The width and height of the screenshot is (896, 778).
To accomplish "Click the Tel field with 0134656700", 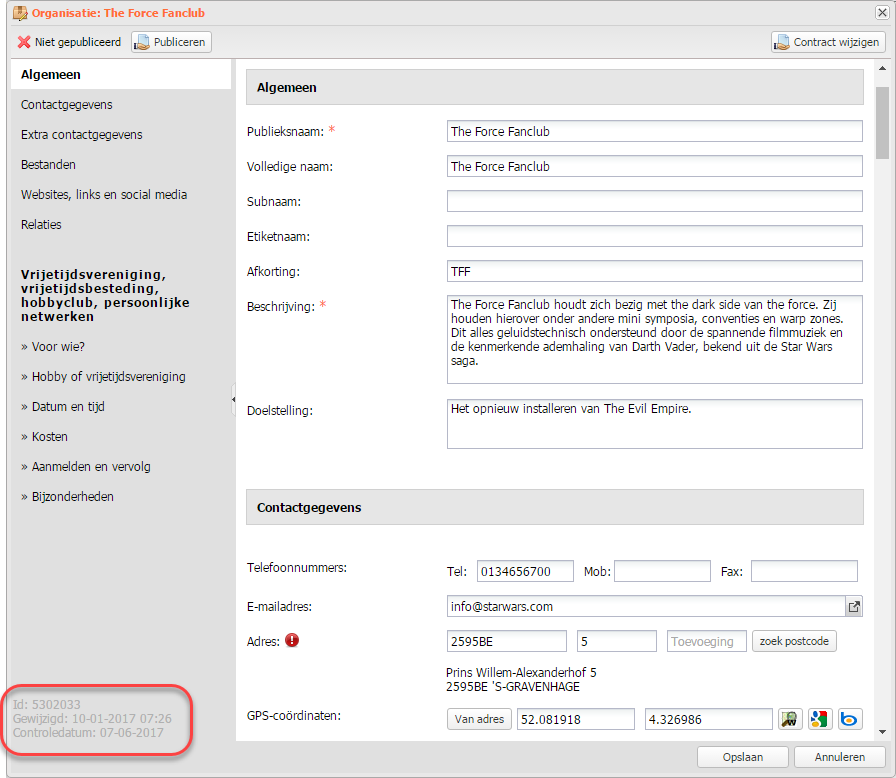I will point(525,571).
